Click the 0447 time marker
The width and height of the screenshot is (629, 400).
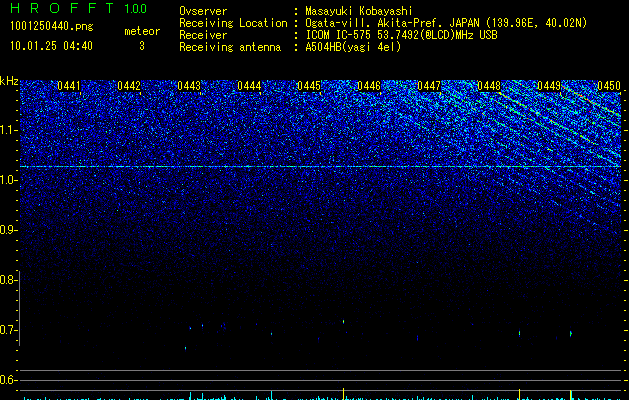pos(429,86)
